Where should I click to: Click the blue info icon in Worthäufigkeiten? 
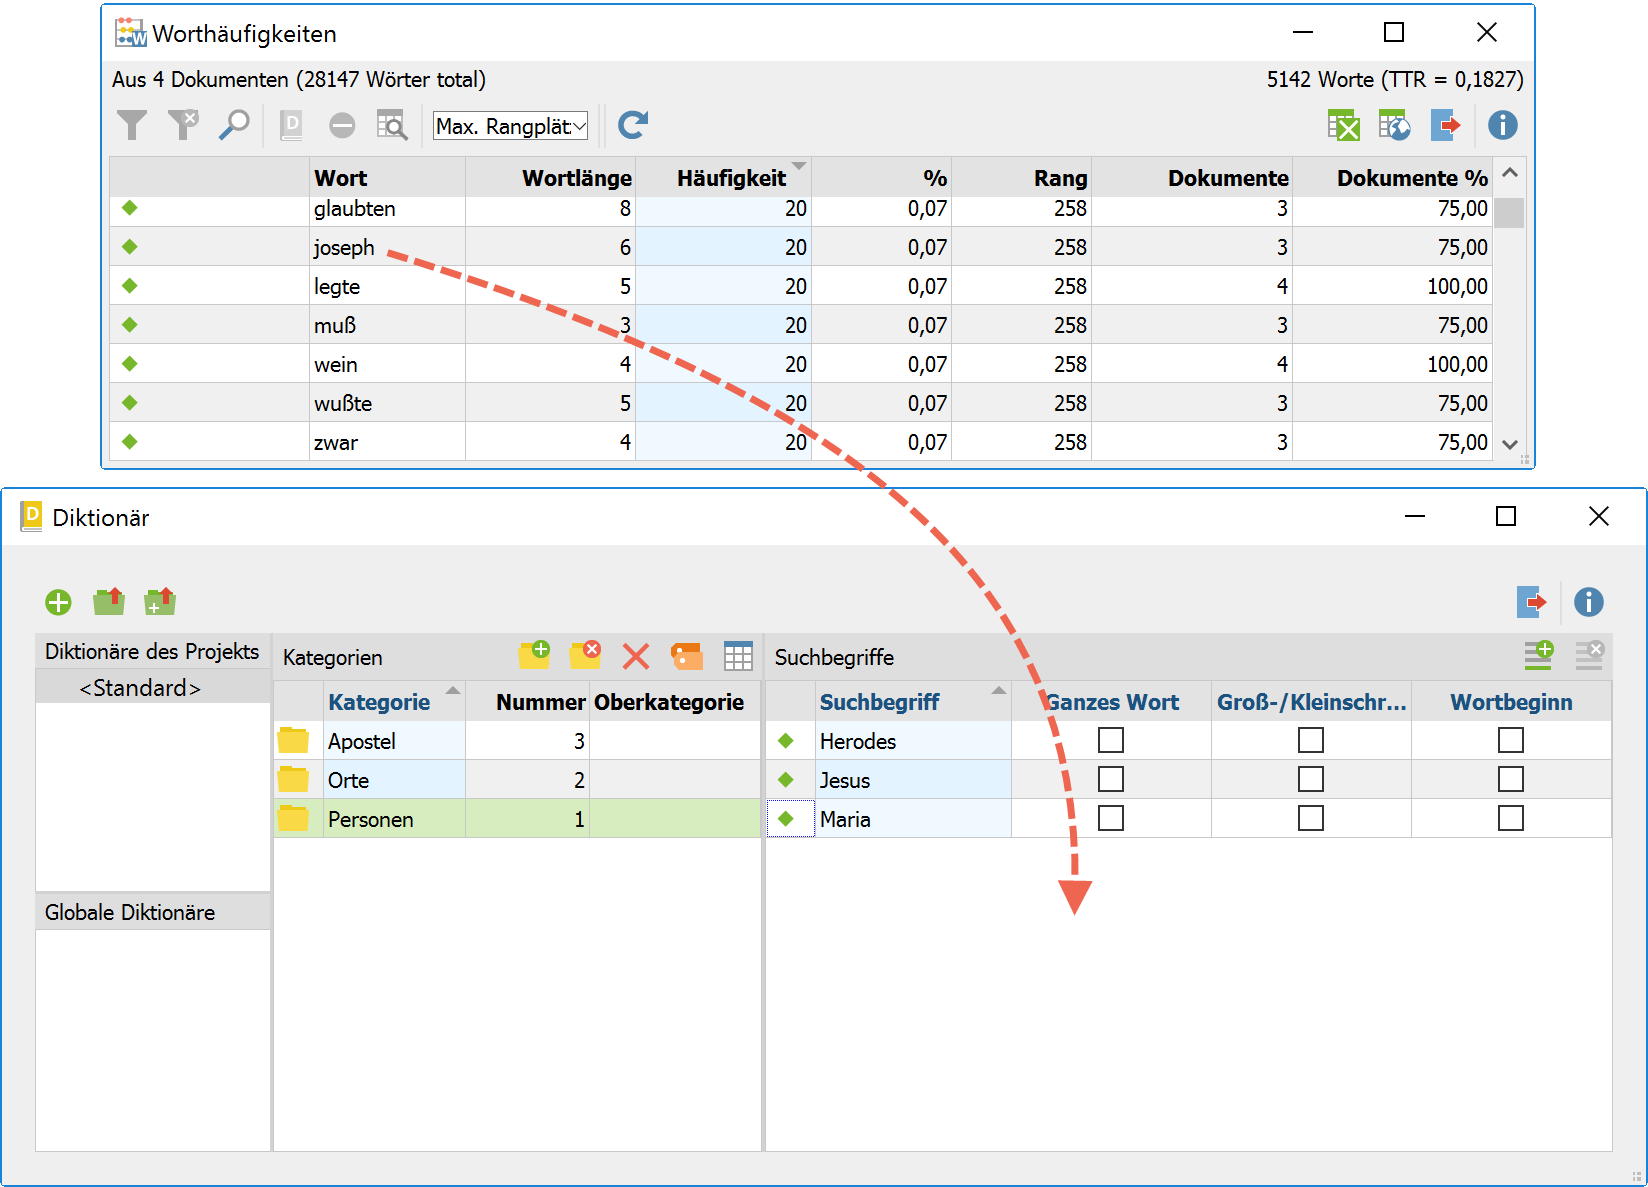click(x=1502, y=125)
